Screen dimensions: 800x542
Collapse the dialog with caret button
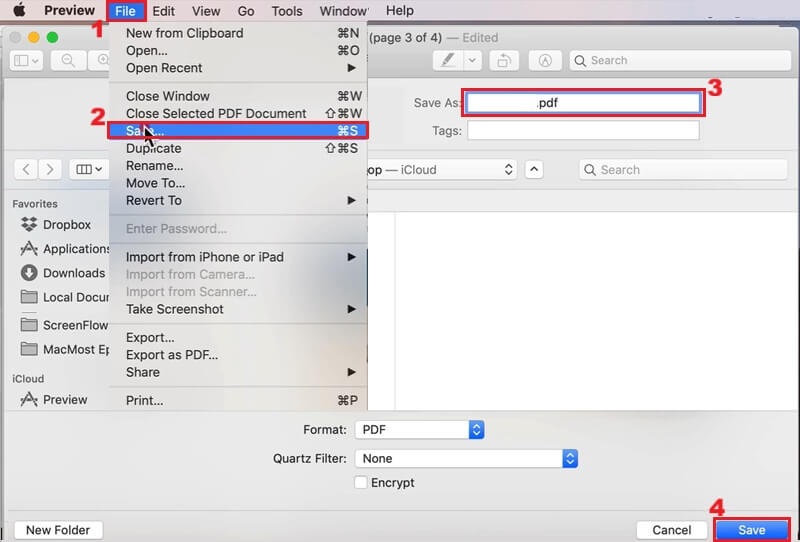coord(534,169)
